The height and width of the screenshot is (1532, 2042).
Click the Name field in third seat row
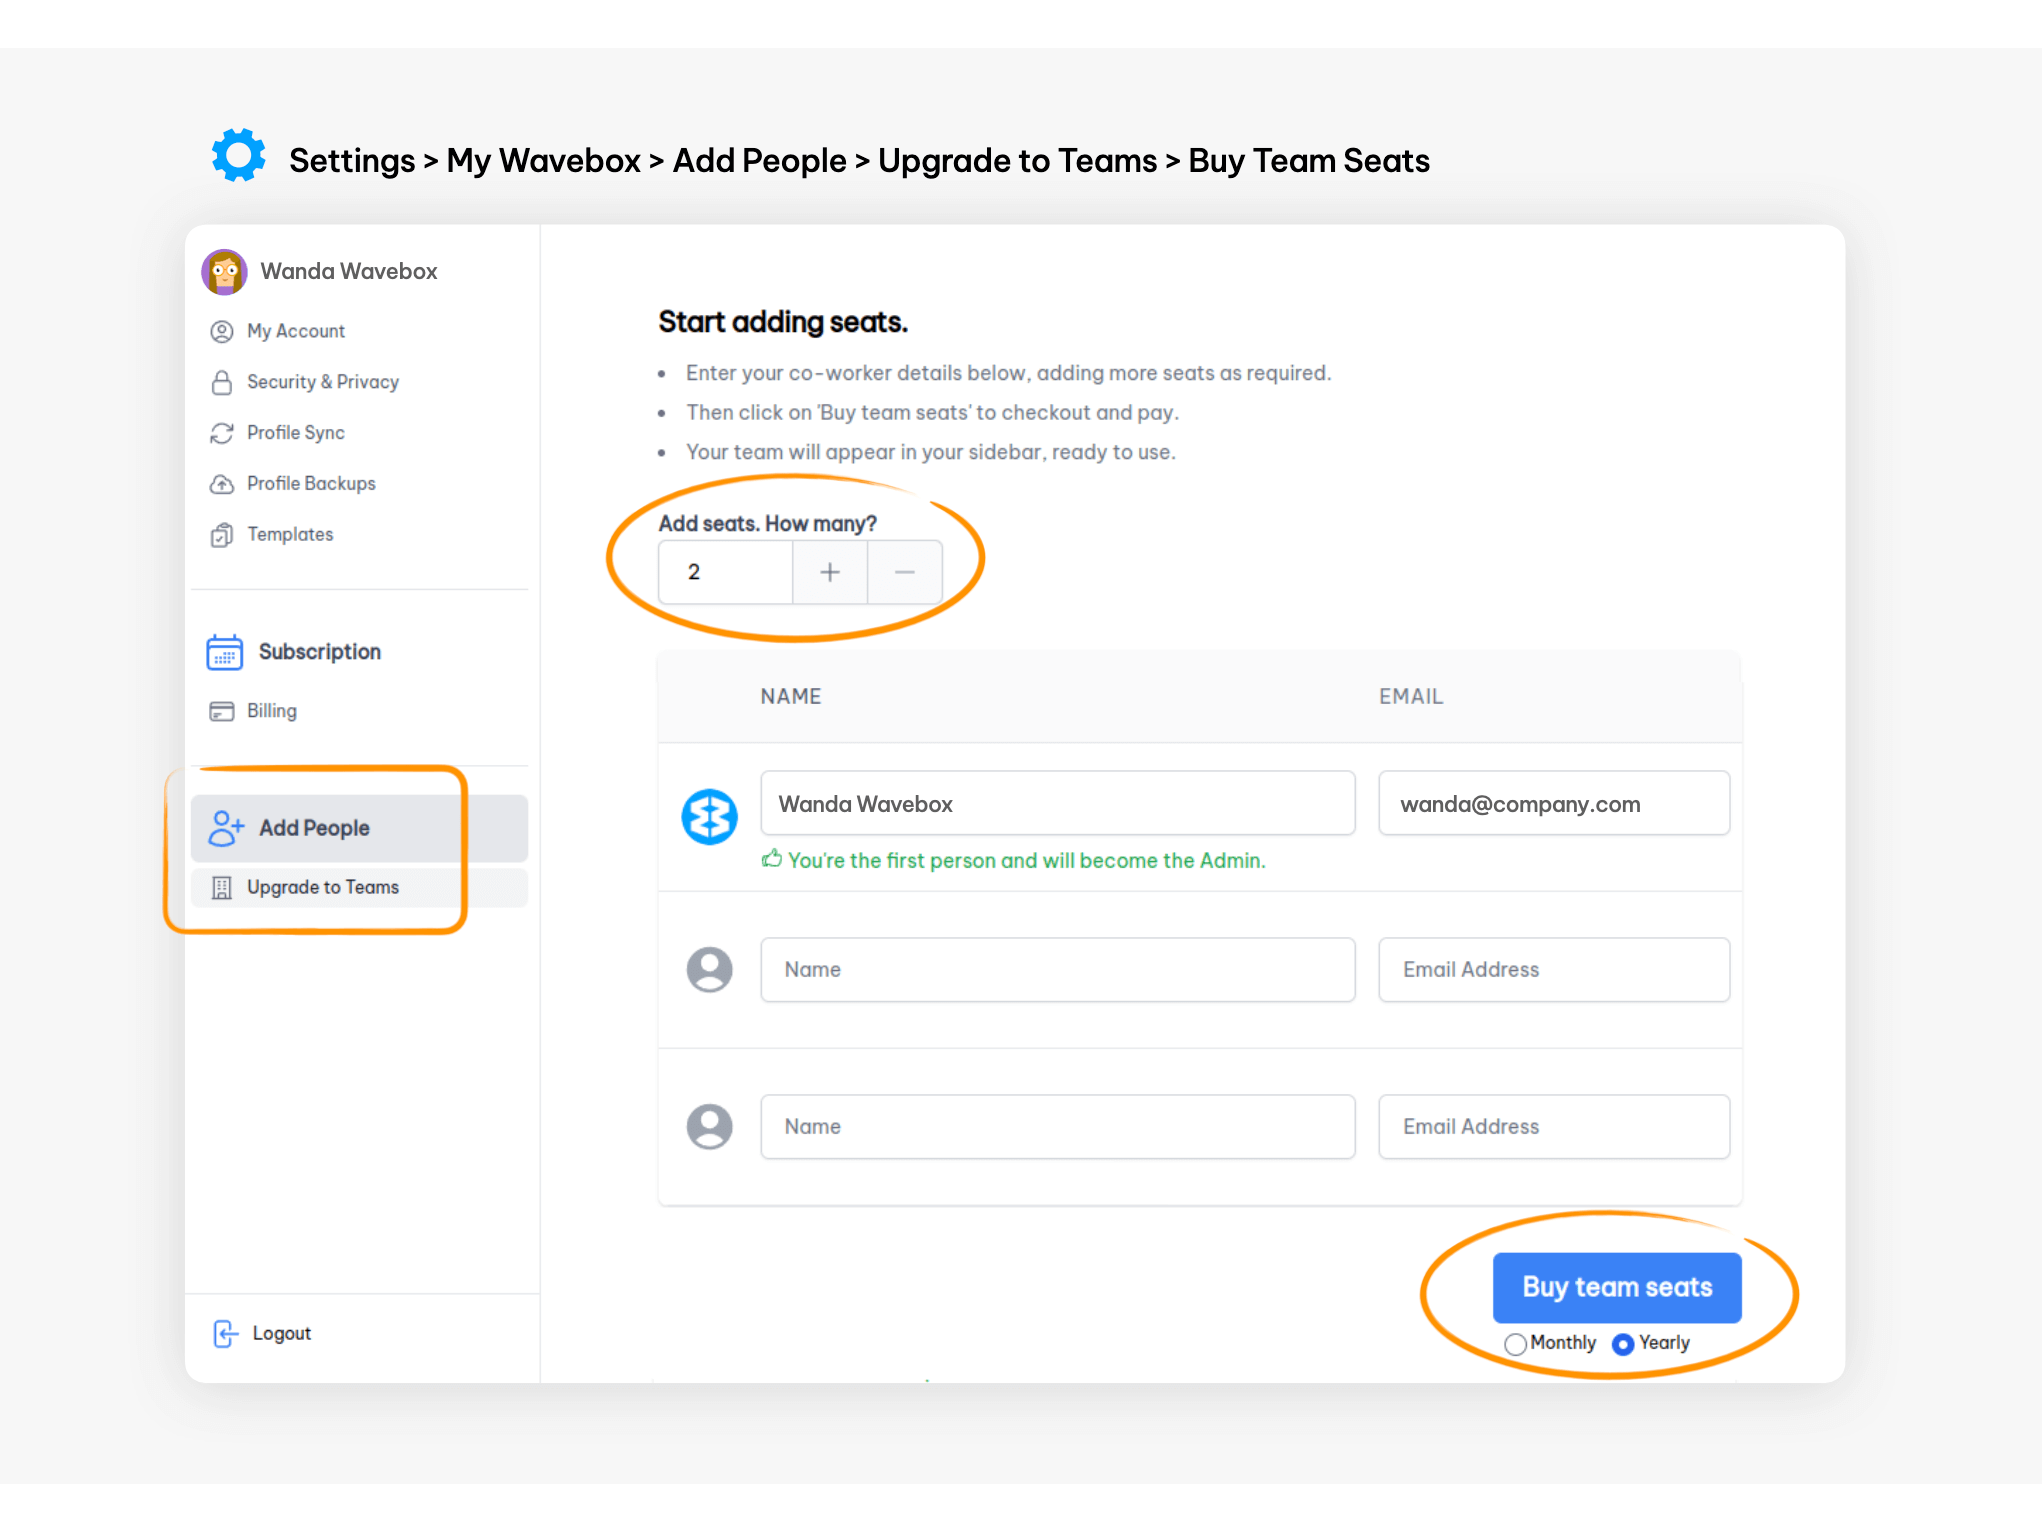pos(1058,1126)
